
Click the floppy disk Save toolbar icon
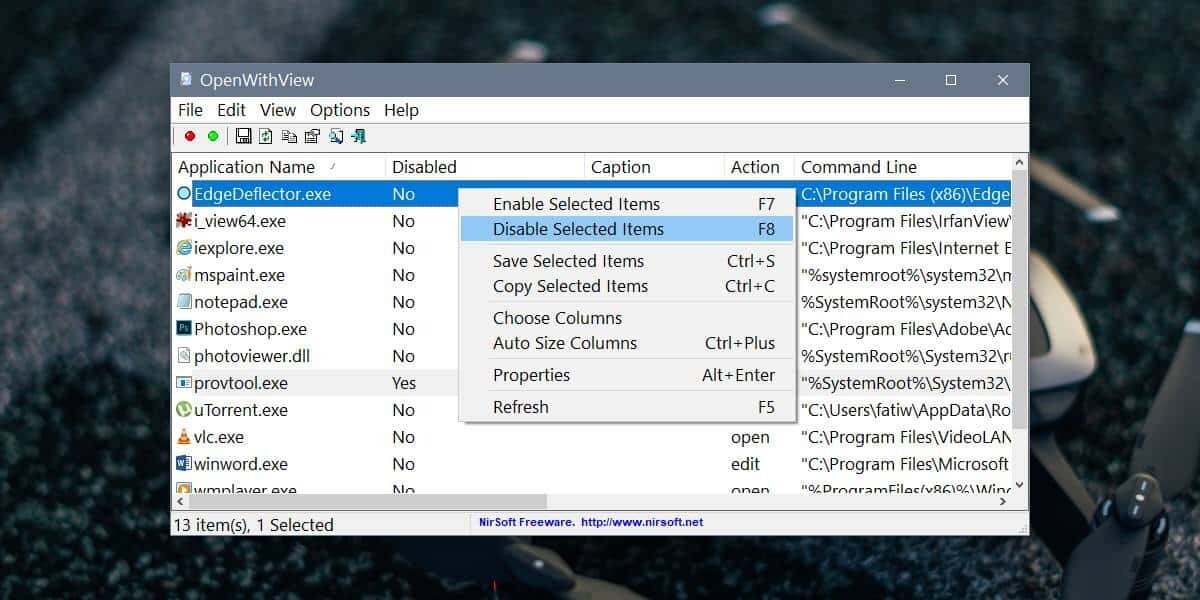click(x=243, y=136)
